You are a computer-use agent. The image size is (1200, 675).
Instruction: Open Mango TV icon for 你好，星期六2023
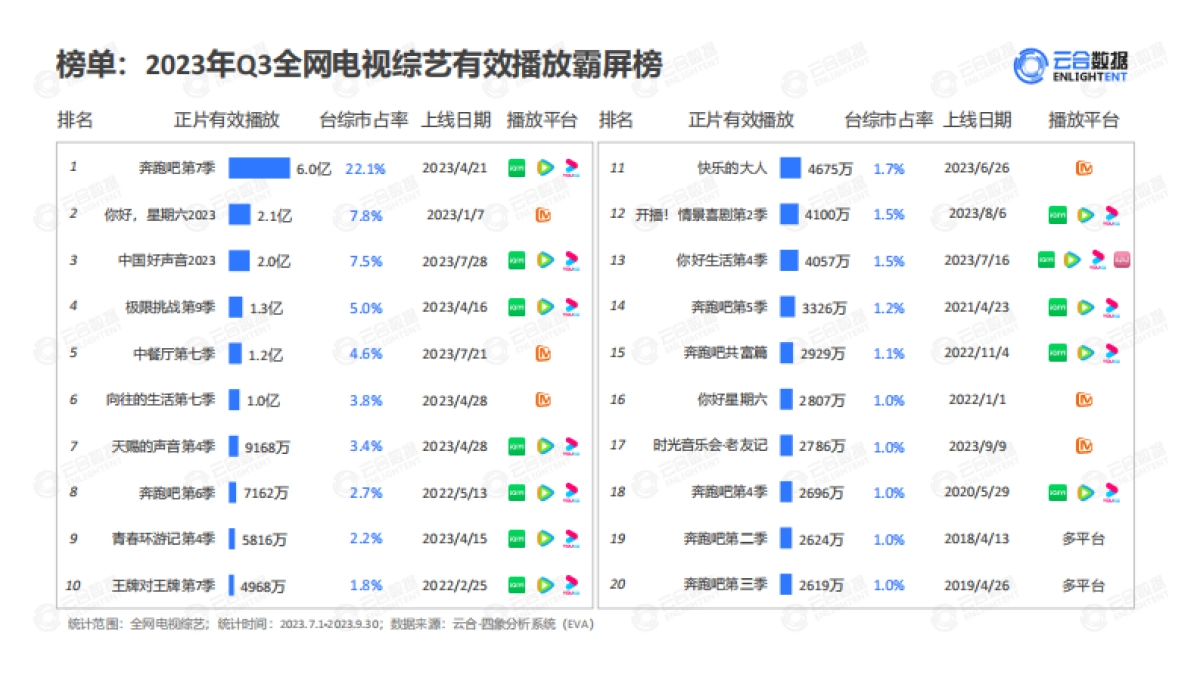541,213
